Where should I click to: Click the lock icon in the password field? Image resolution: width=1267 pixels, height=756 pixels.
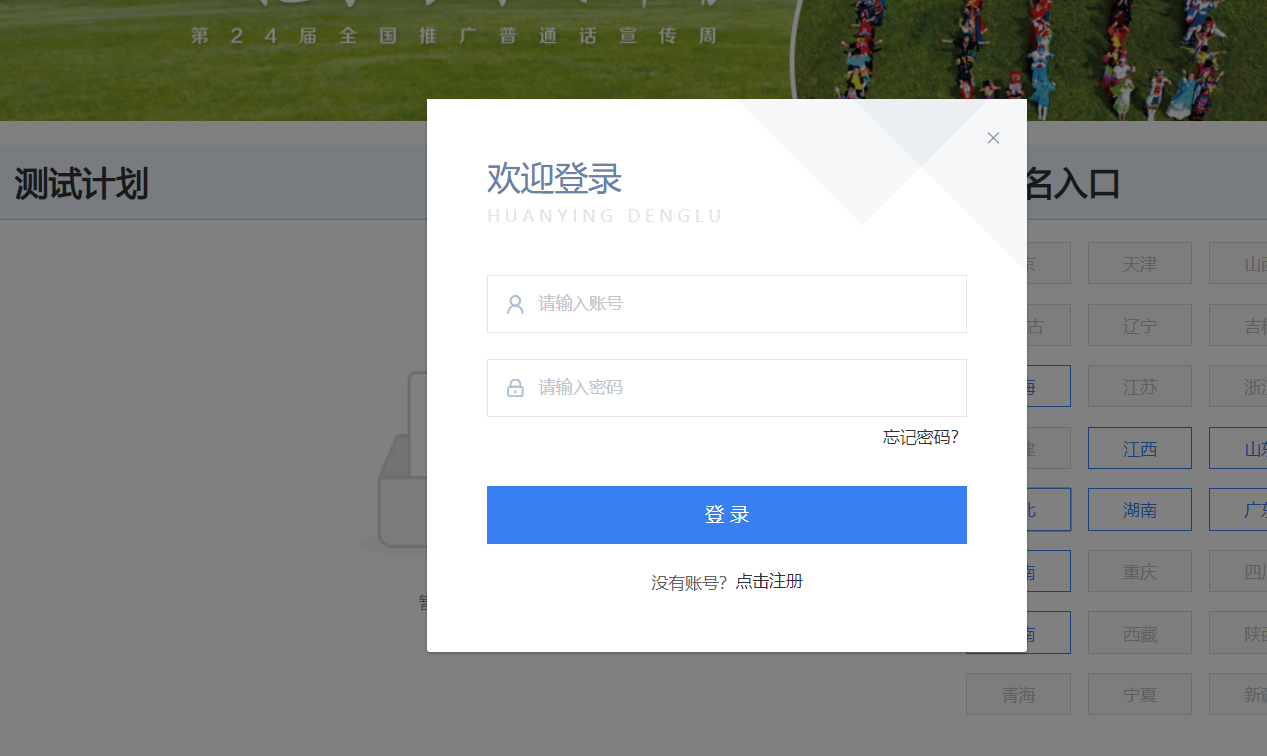tap(515, 388)
